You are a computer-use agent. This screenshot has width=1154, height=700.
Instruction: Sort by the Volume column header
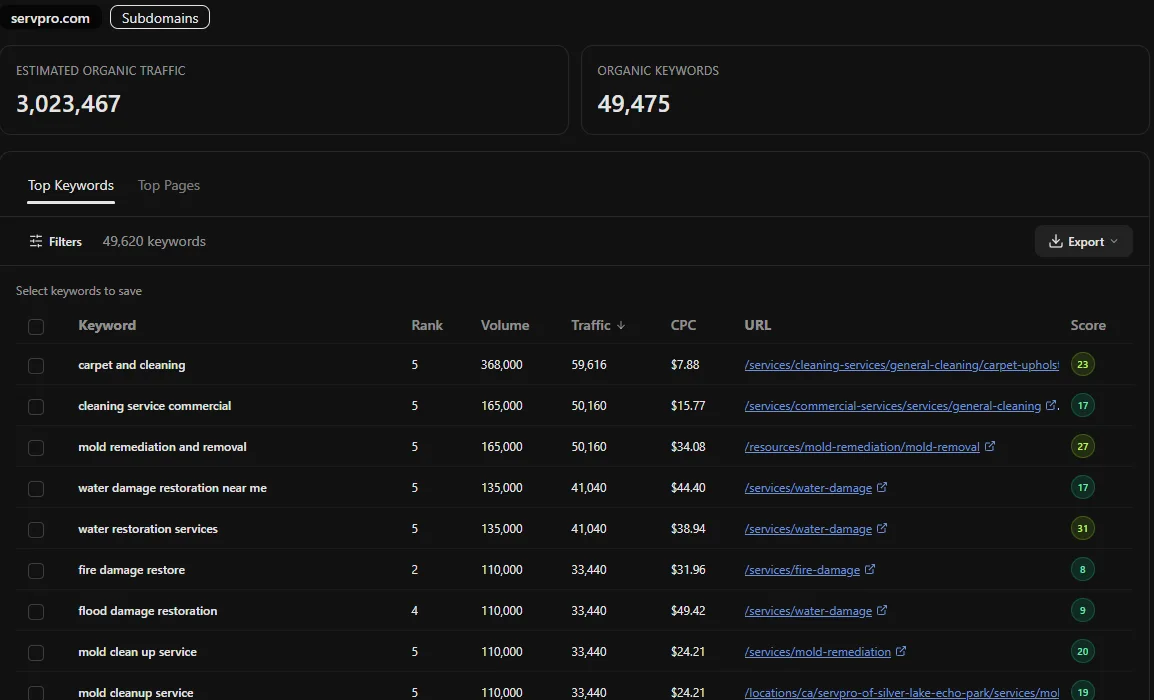tap(505, 325)
